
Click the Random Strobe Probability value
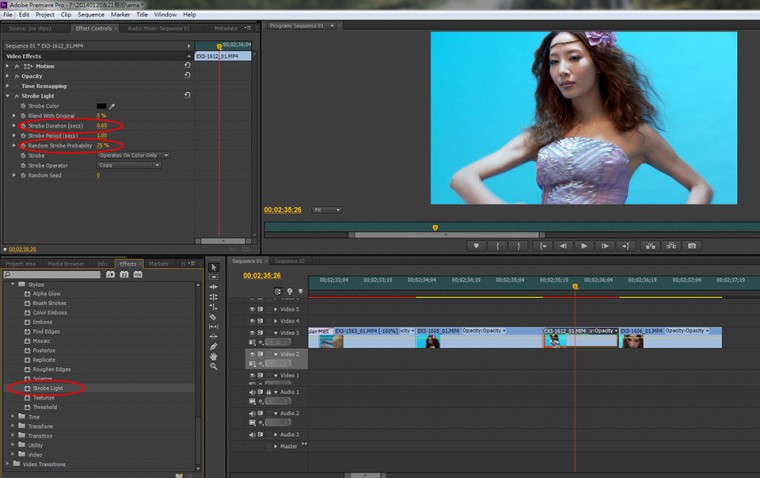(x=102, y=145)
